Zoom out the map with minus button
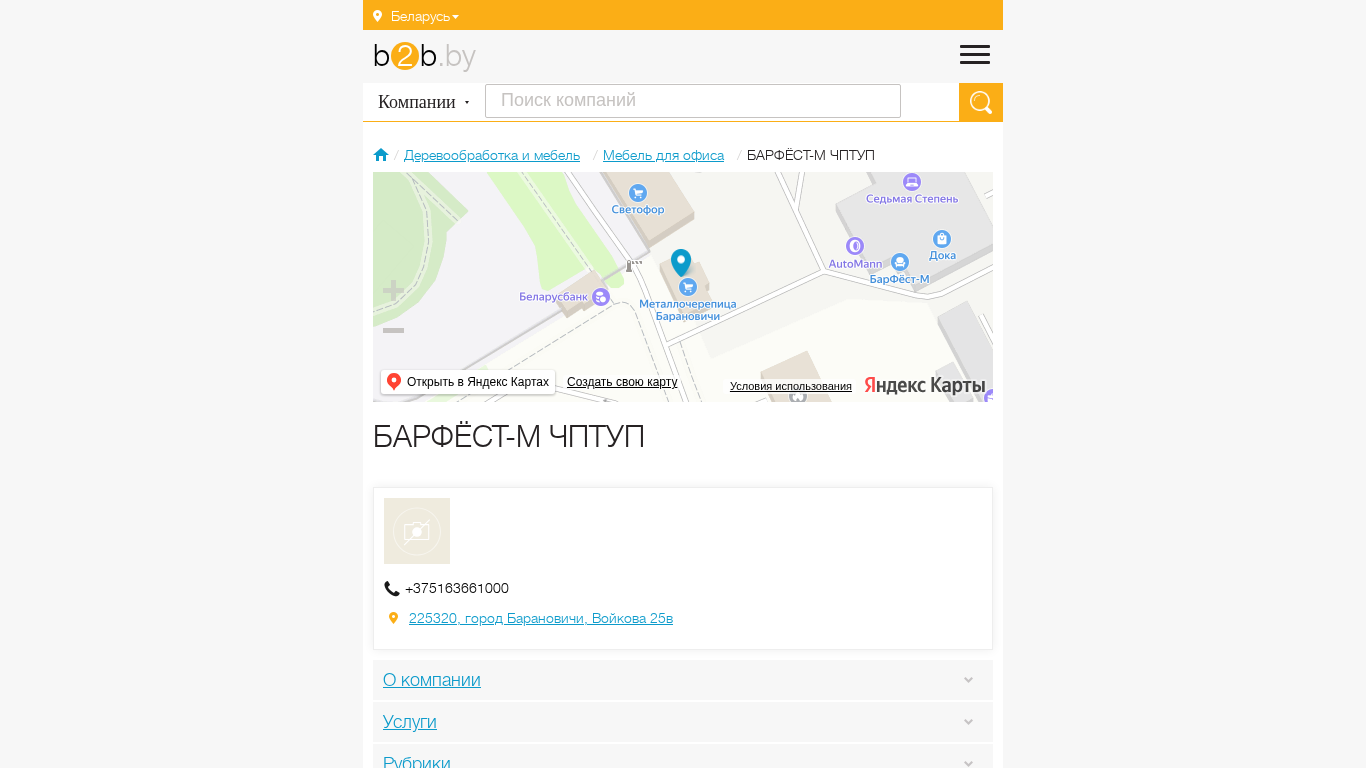Image resolution: width=1366 pixels, height=768 pixels. tap(393, 330)
